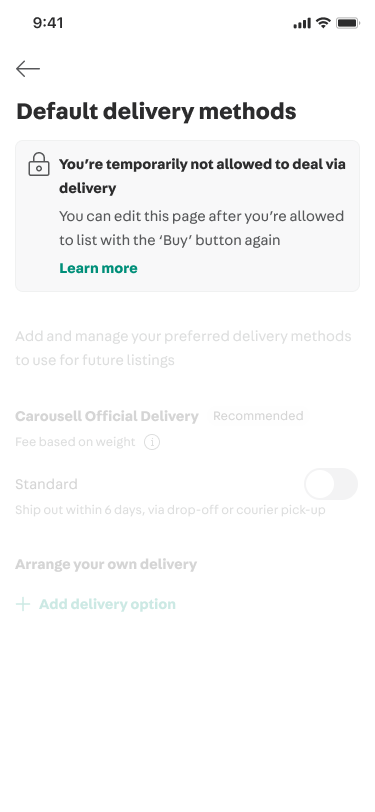Screen dimensions: 375x812
Task: Click the Fee based on weight text
Action: [75, 442]
